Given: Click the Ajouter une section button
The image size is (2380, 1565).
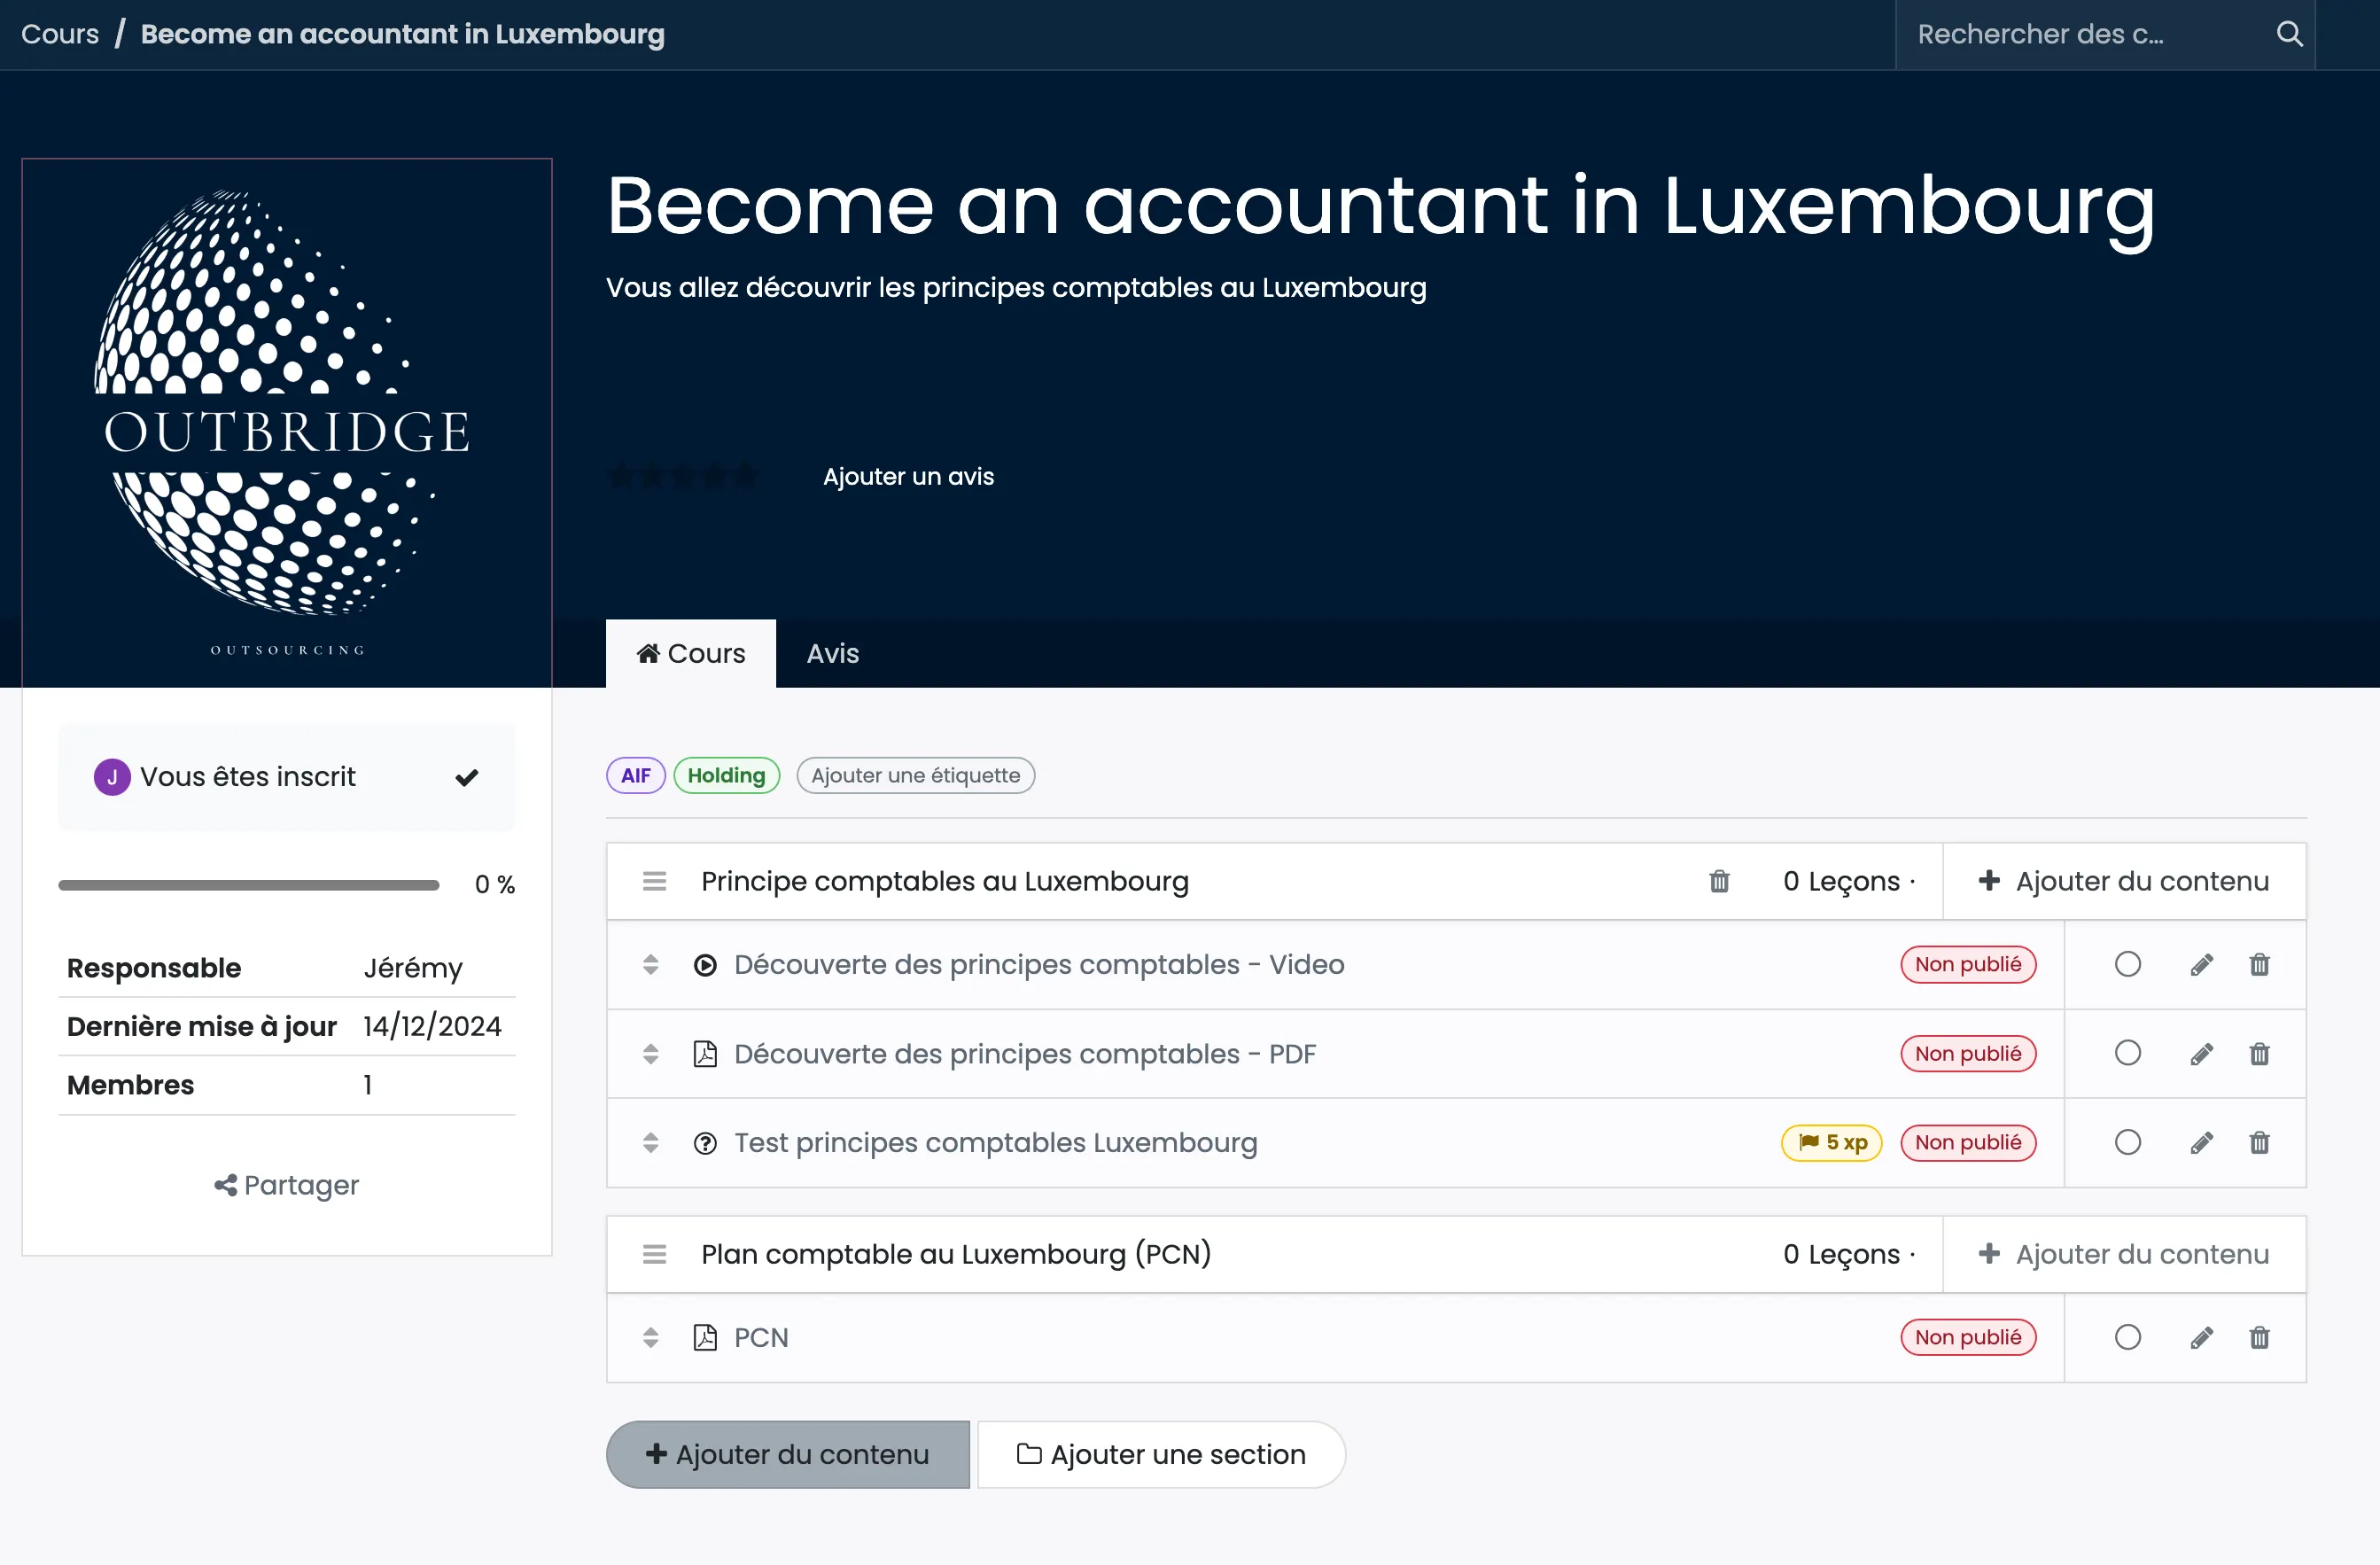Looking at the screenshot, I should pyautogui.click(x=1161, y=1454).
